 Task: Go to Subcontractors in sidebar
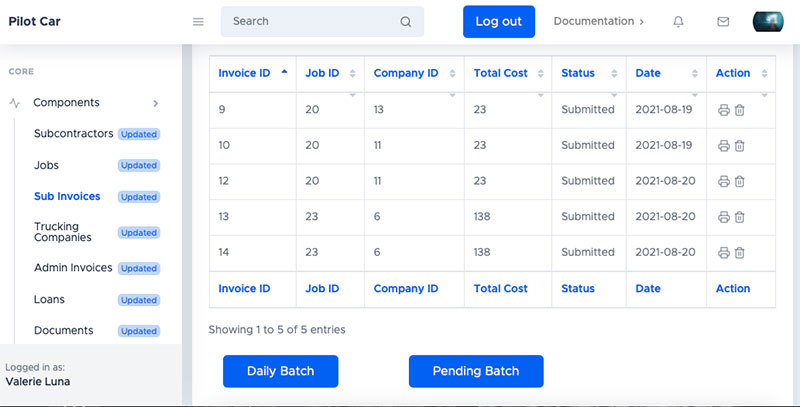[73, 134]
